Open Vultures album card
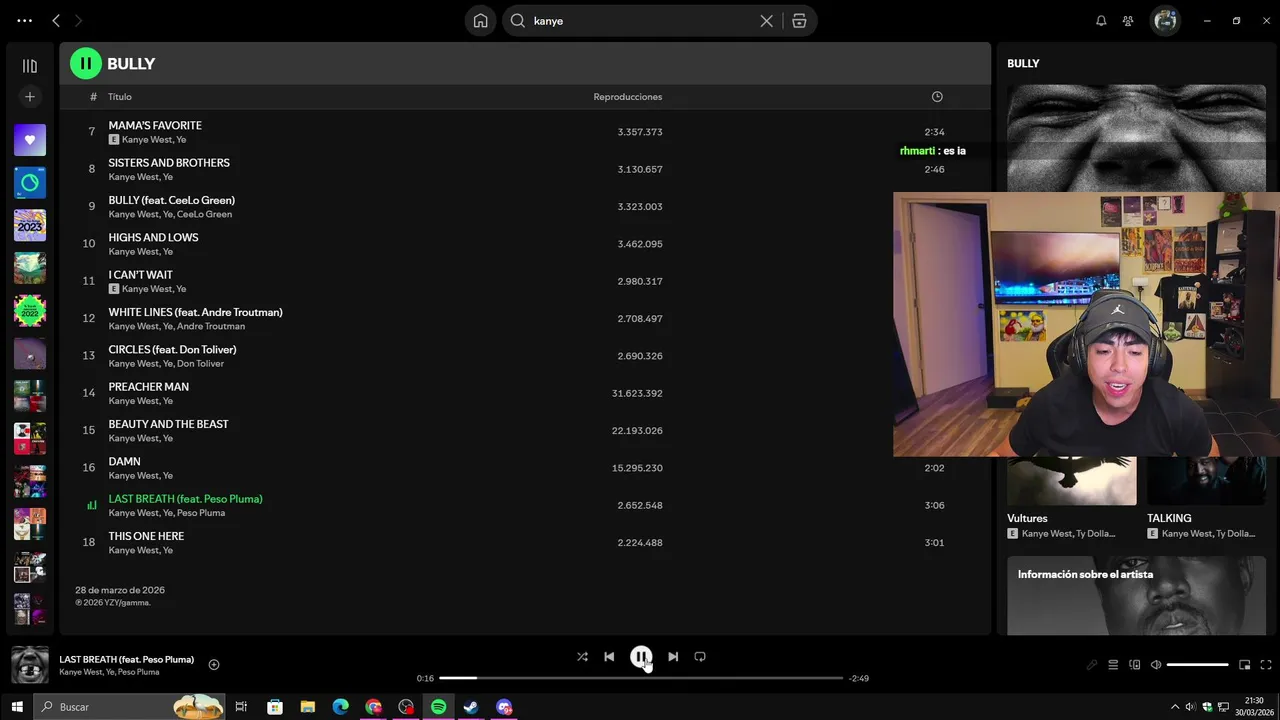 tap(1071, 498)
